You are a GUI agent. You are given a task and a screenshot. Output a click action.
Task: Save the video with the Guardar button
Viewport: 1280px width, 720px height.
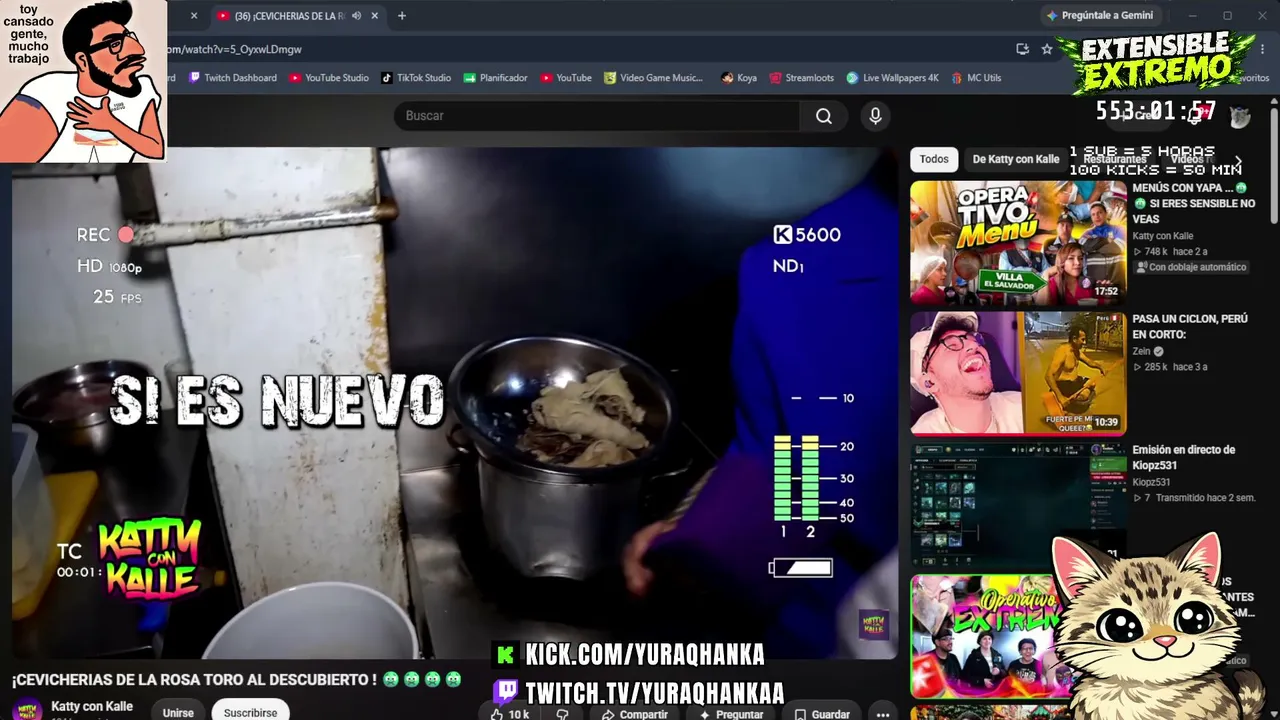(821, 714)
